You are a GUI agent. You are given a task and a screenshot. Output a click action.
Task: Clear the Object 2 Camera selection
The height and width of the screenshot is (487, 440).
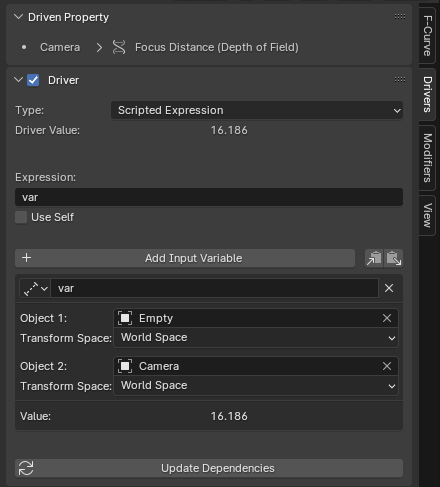[x=387, y=366]
